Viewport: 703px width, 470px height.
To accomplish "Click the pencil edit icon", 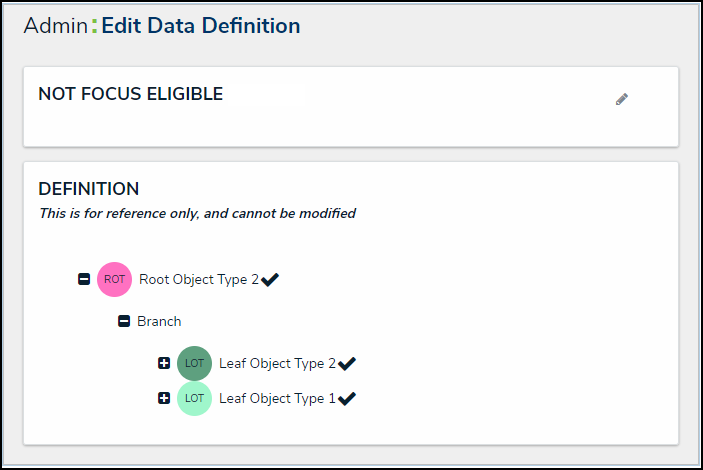I will [622, 99].
